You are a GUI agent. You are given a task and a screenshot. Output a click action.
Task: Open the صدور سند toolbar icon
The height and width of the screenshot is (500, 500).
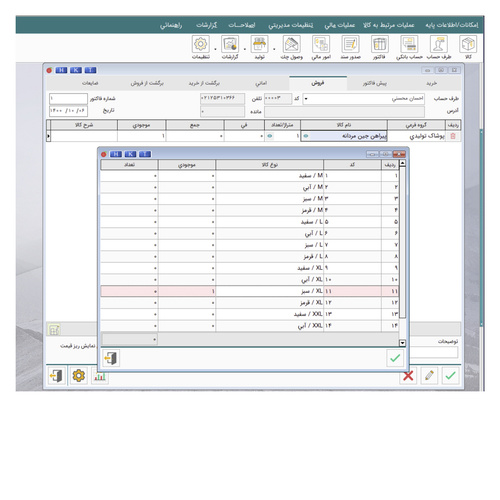click(x=350, y=44)
